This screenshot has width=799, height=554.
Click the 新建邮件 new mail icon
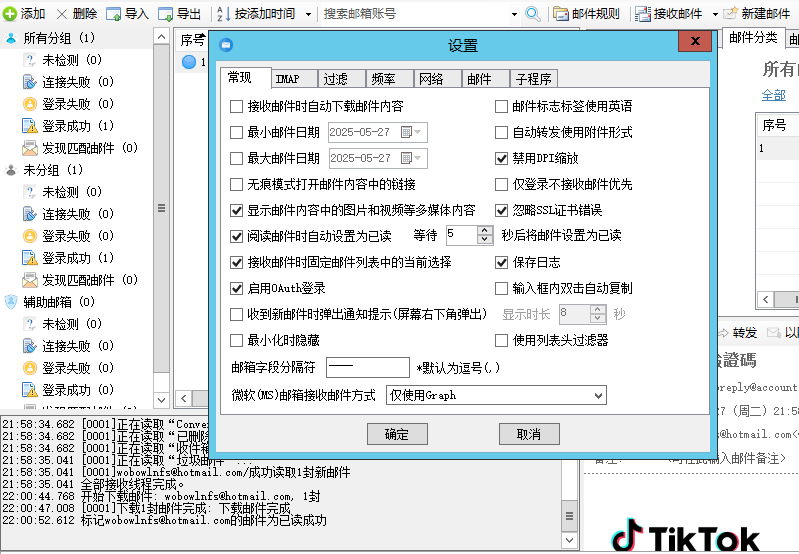coord(731,14)
